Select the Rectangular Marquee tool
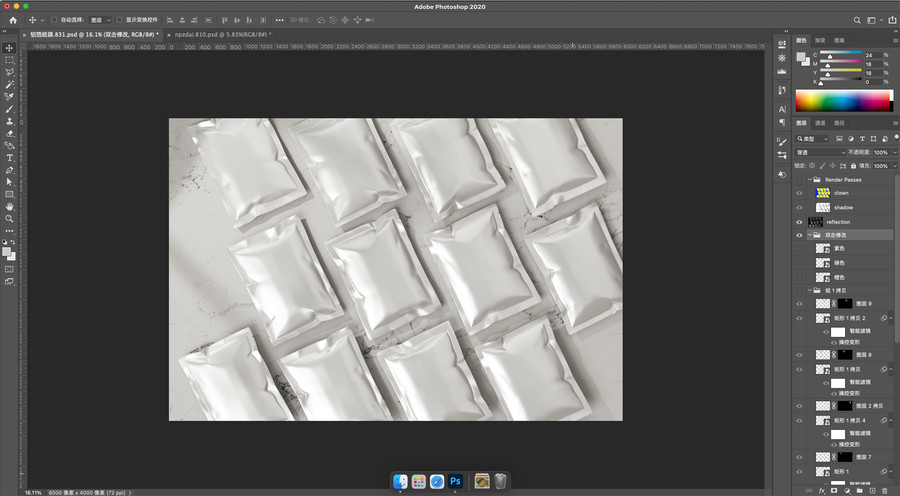 (x=9, y=60)
